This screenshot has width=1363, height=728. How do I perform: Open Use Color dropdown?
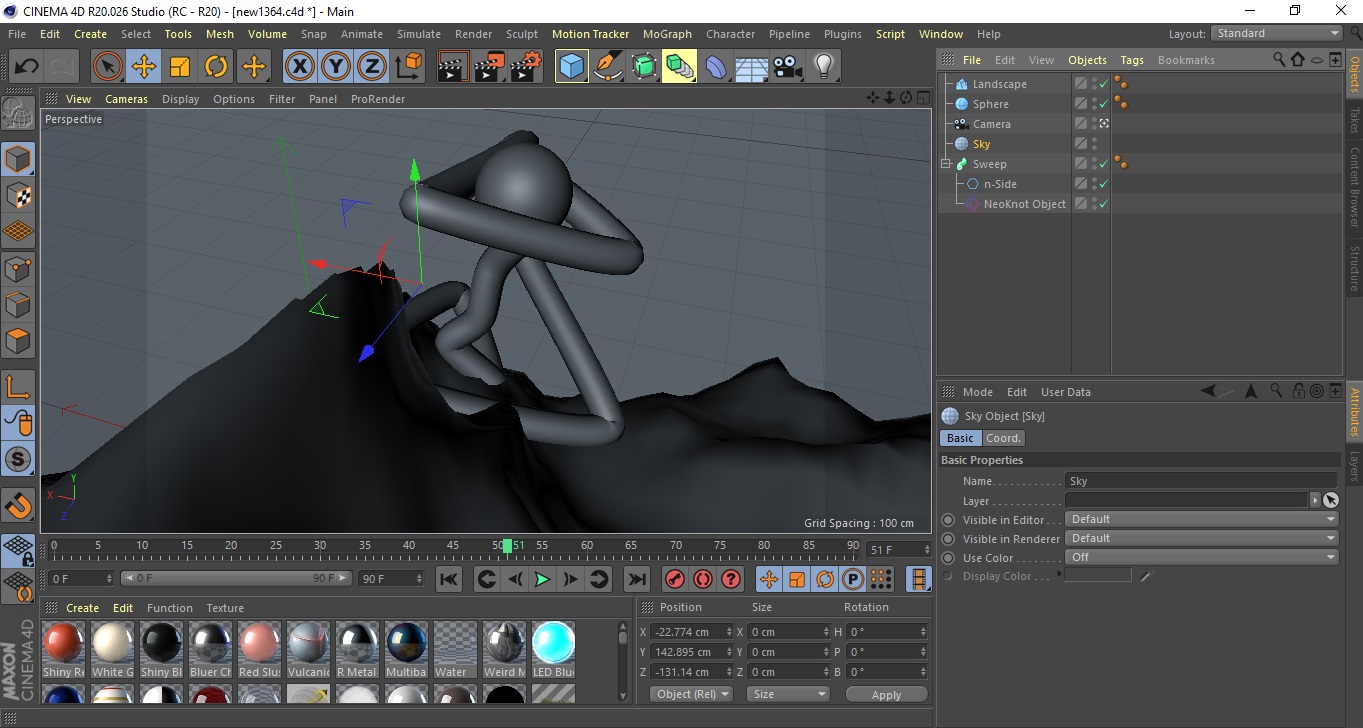1202,557
